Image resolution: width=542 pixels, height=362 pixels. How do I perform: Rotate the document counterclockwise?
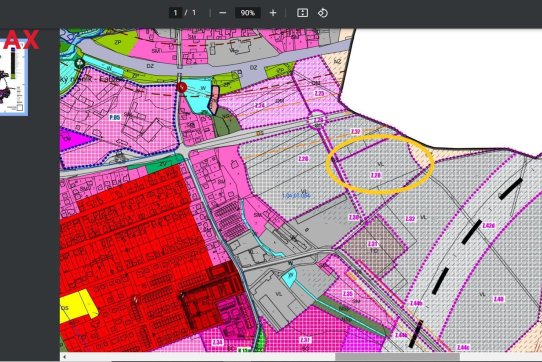tap(323, 13)
